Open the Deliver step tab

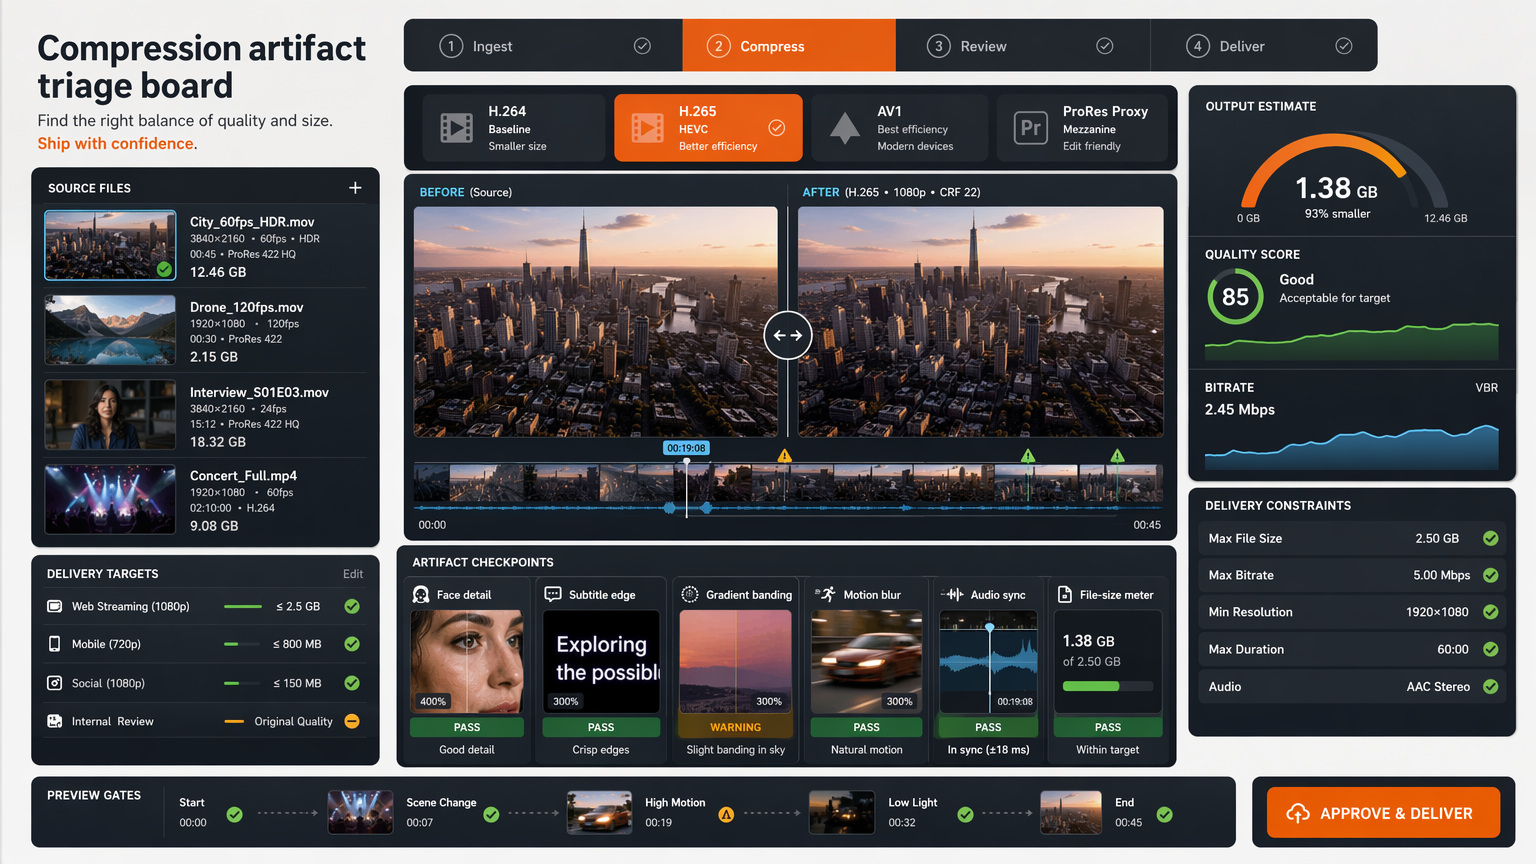(x=1264, y=45)
